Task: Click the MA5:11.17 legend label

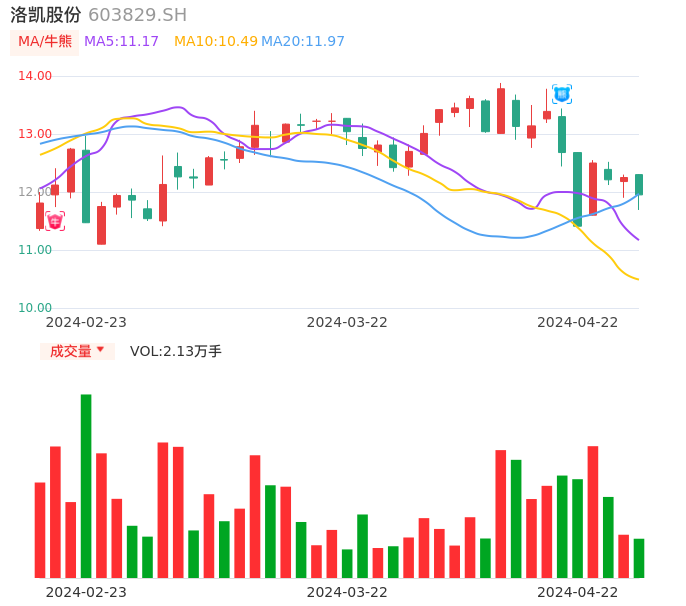Action: (x=121, y=42)
